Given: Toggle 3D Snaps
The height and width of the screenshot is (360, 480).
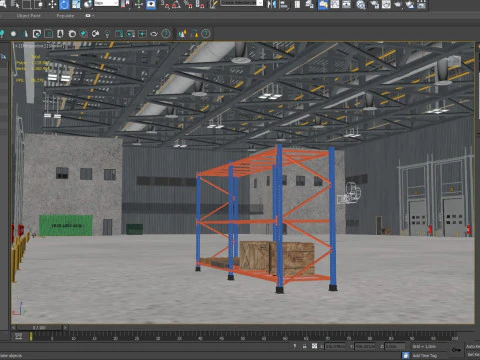Looking at the screenshot, I should (165, 4).
